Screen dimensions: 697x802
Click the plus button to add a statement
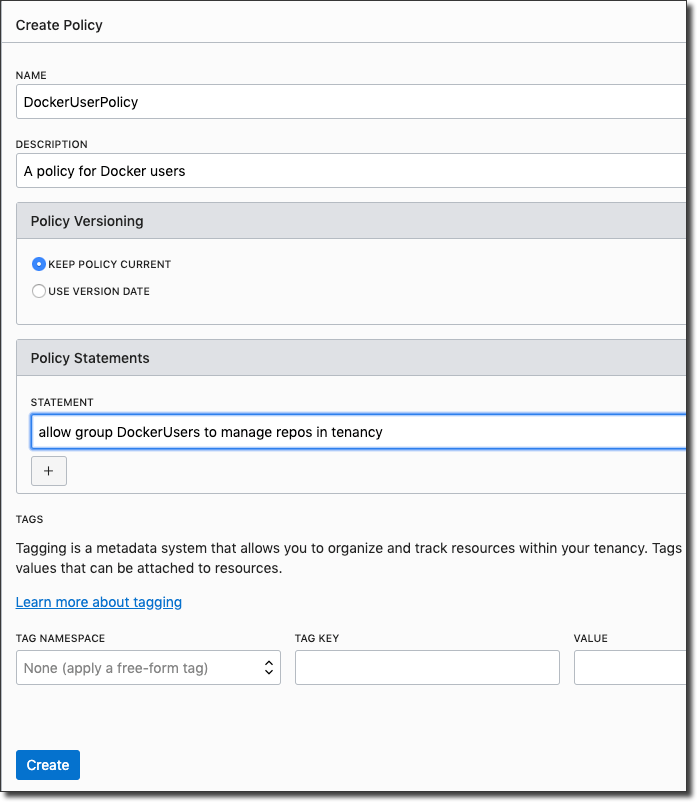click(x=49, y=471)
